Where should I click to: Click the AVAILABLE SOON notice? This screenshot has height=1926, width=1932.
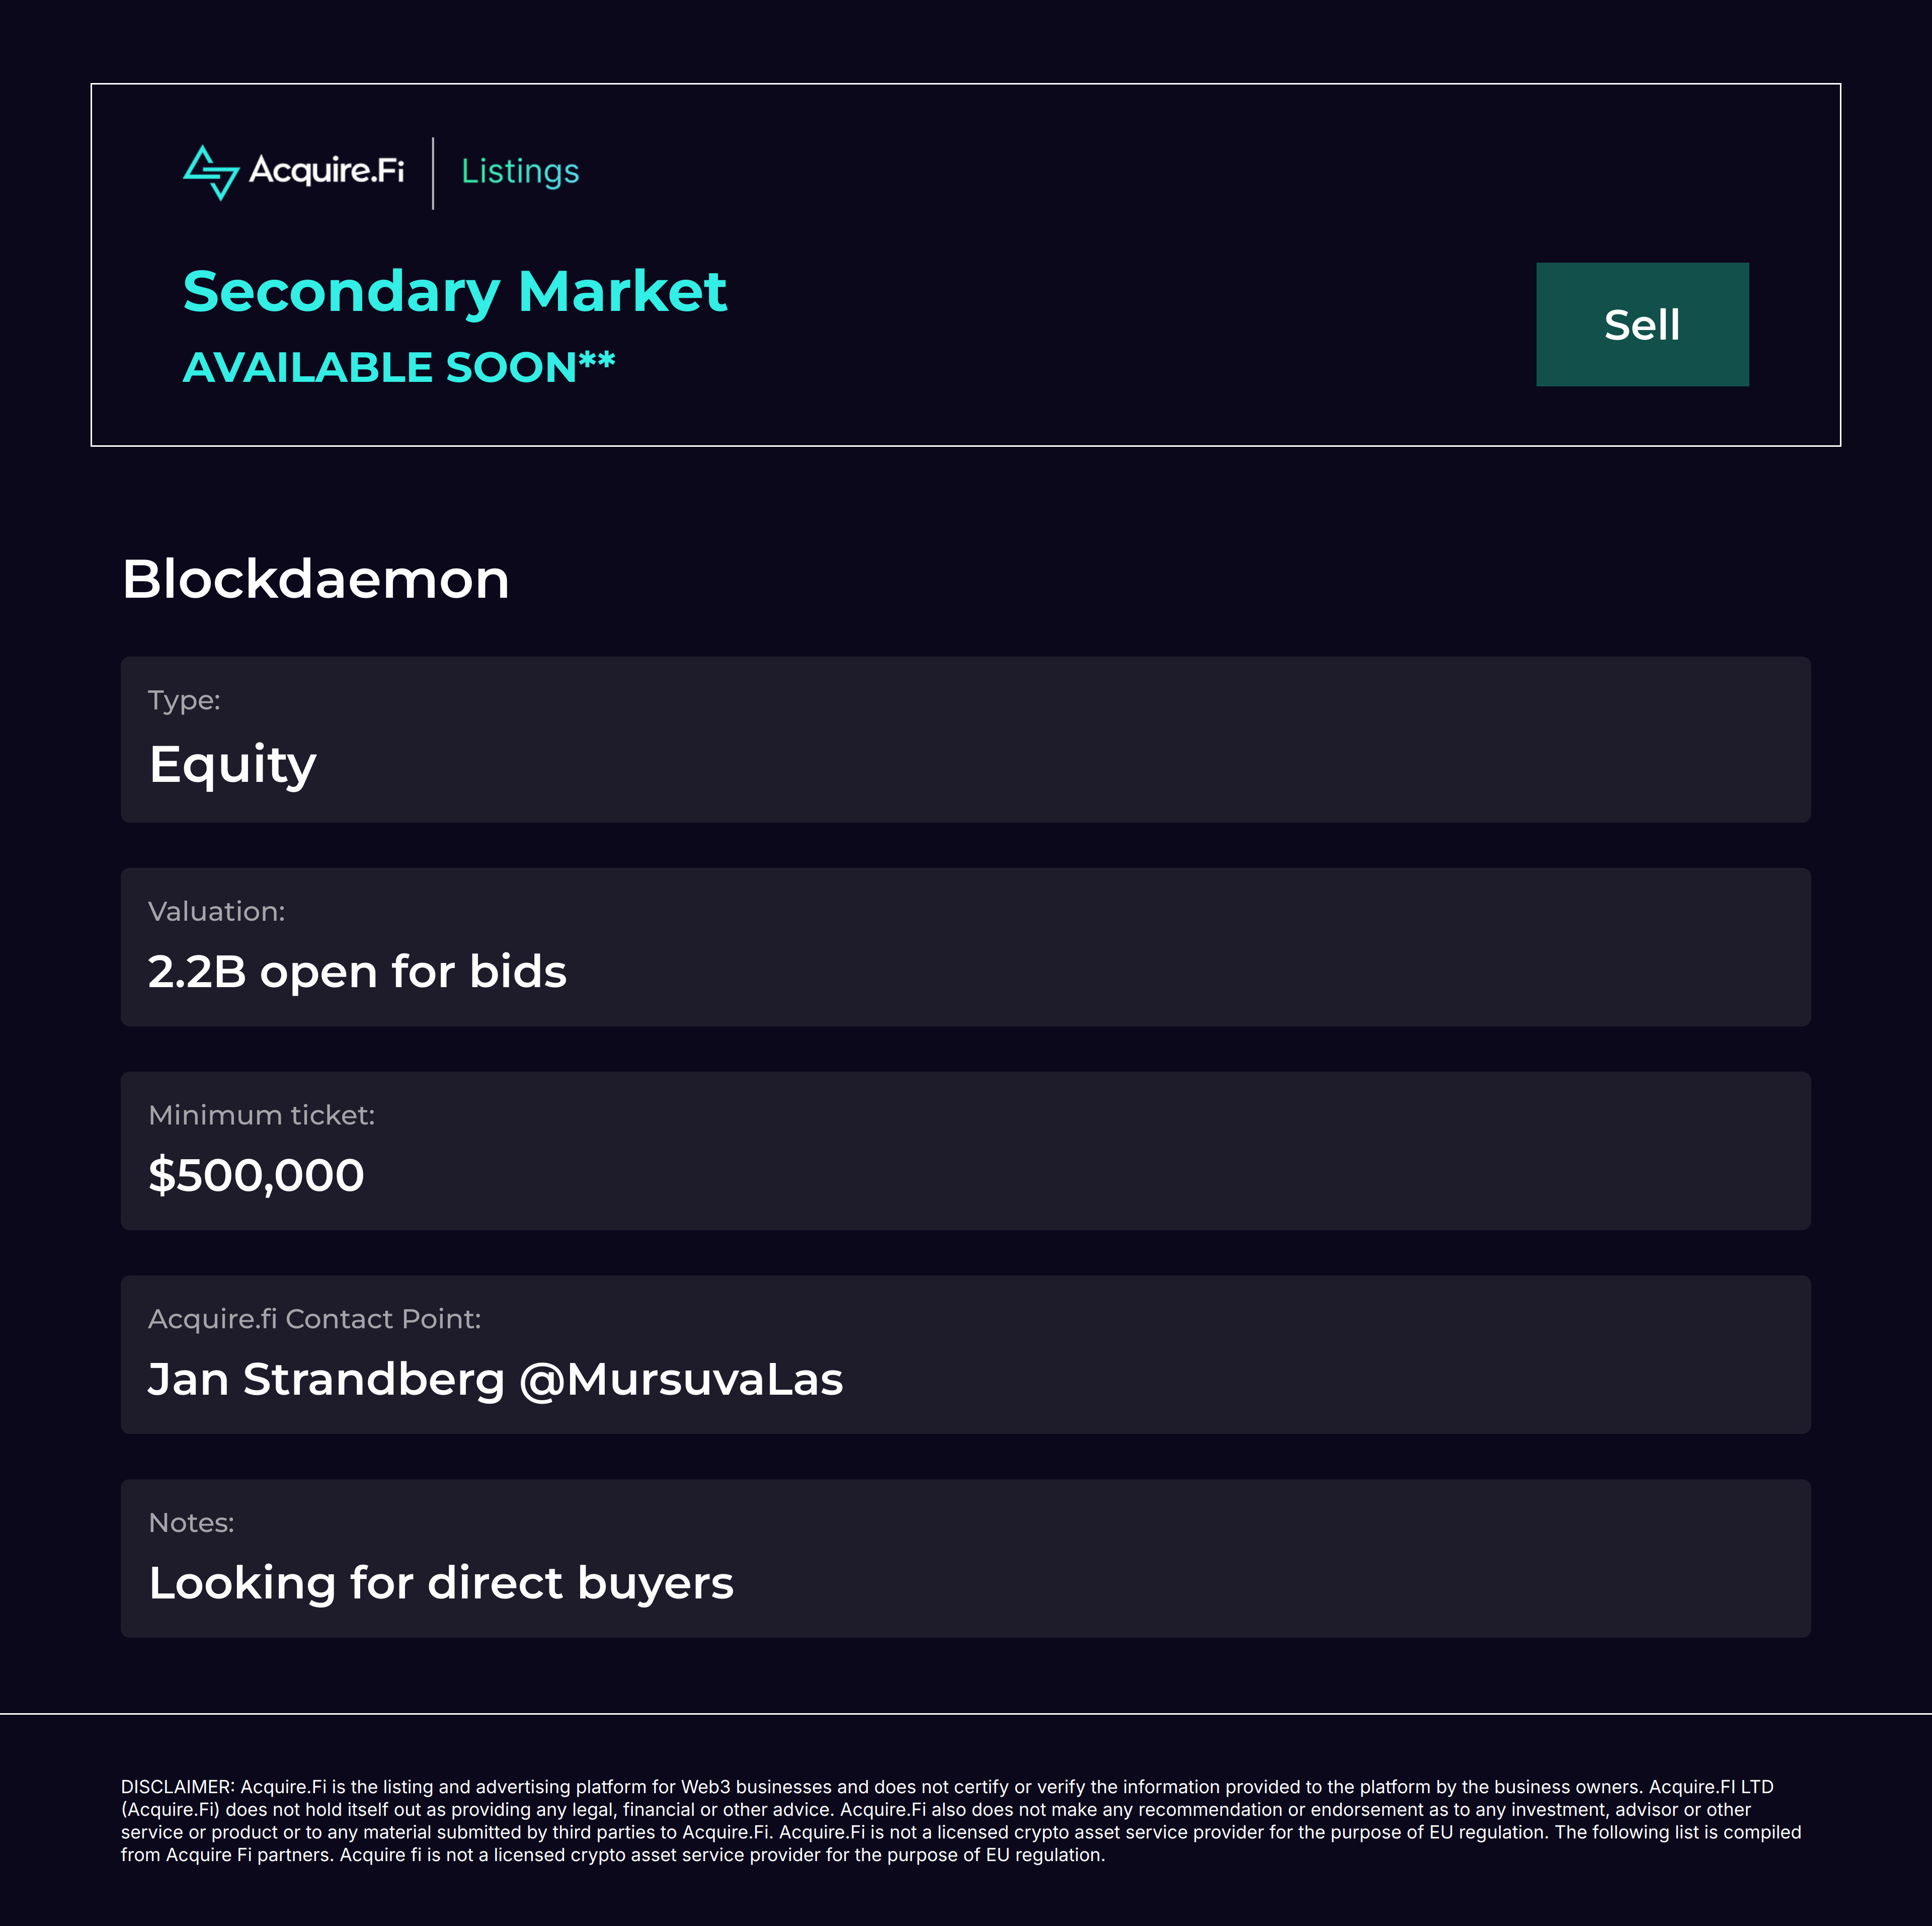[x=398, y=367]
